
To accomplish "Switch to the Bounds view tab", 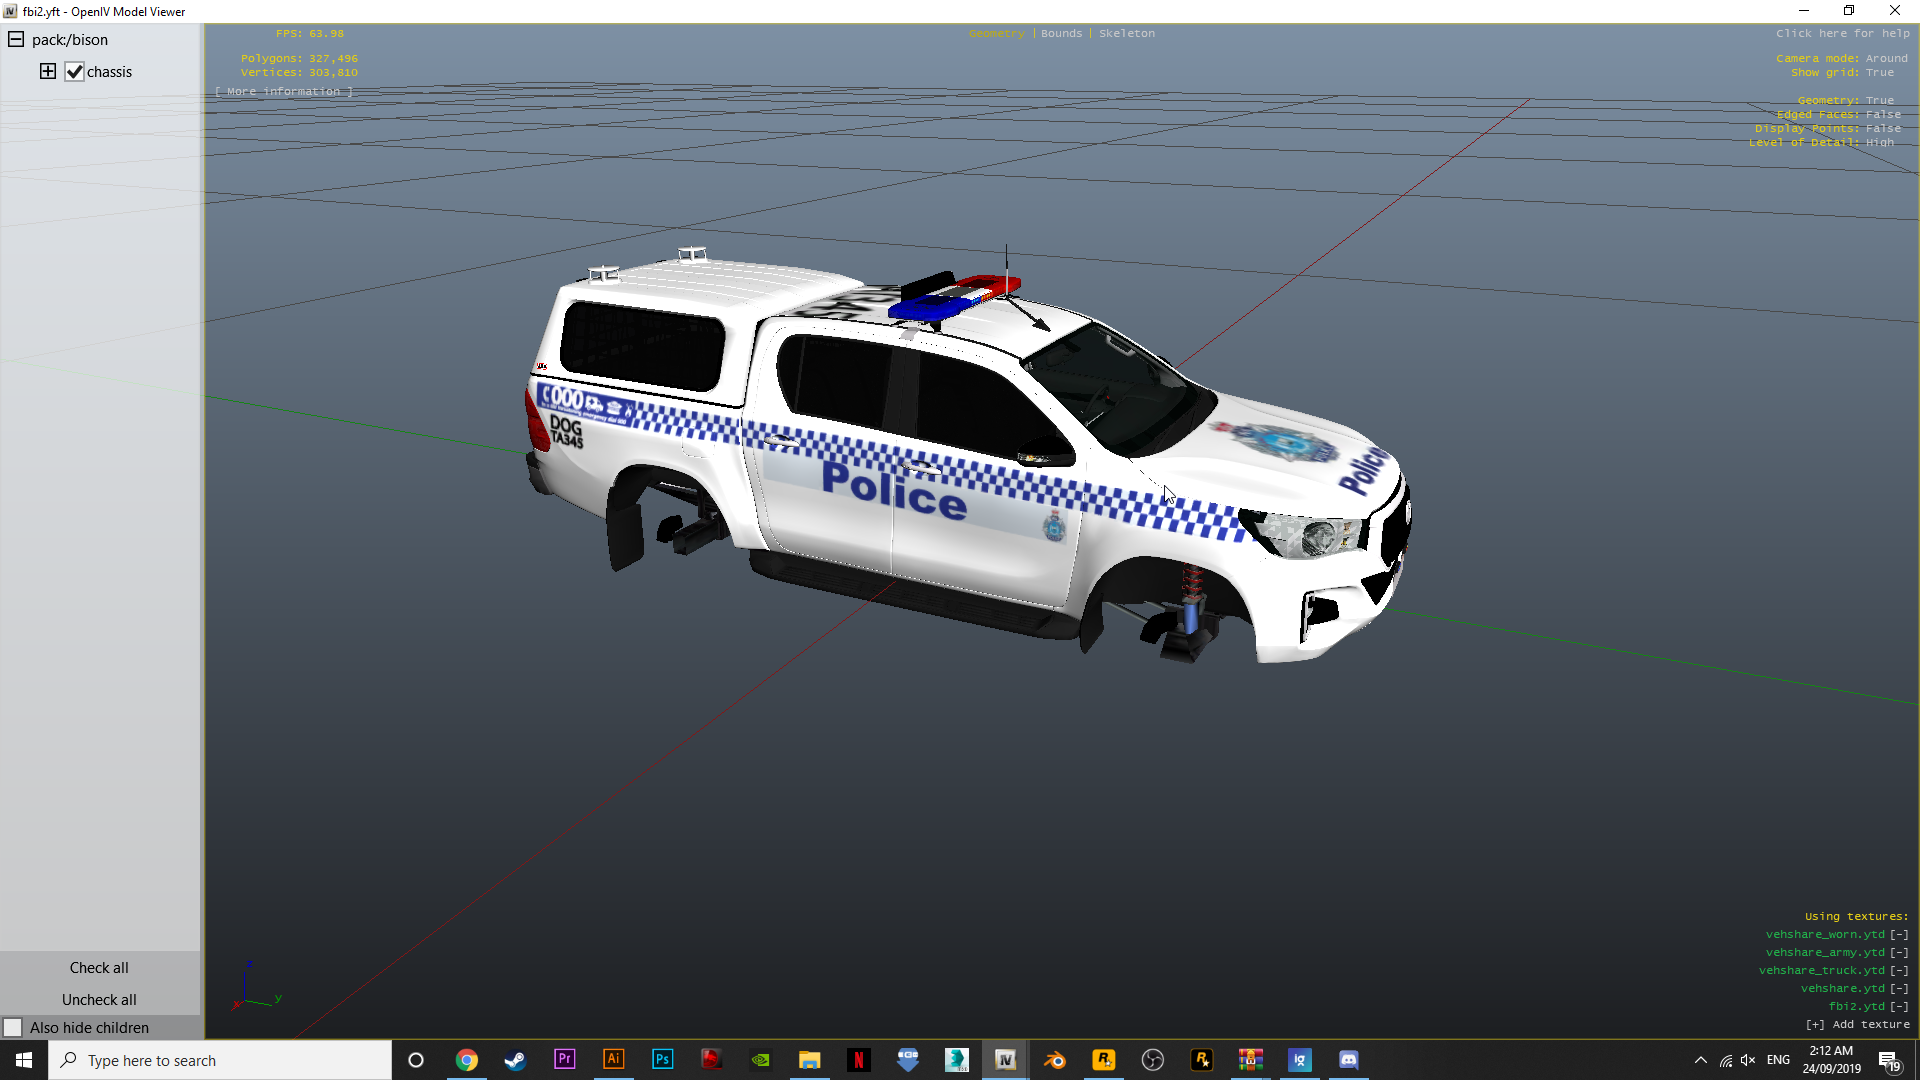I will [x=1061, y=33].
